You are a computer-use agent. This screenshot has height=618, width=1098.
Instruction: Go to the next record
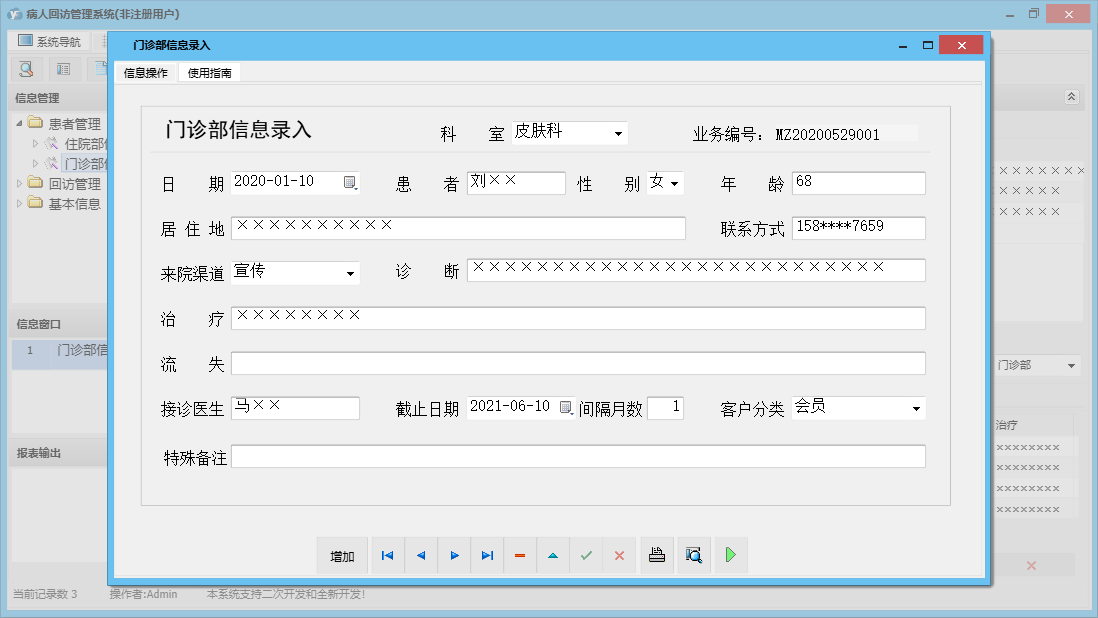coord(453,555)
